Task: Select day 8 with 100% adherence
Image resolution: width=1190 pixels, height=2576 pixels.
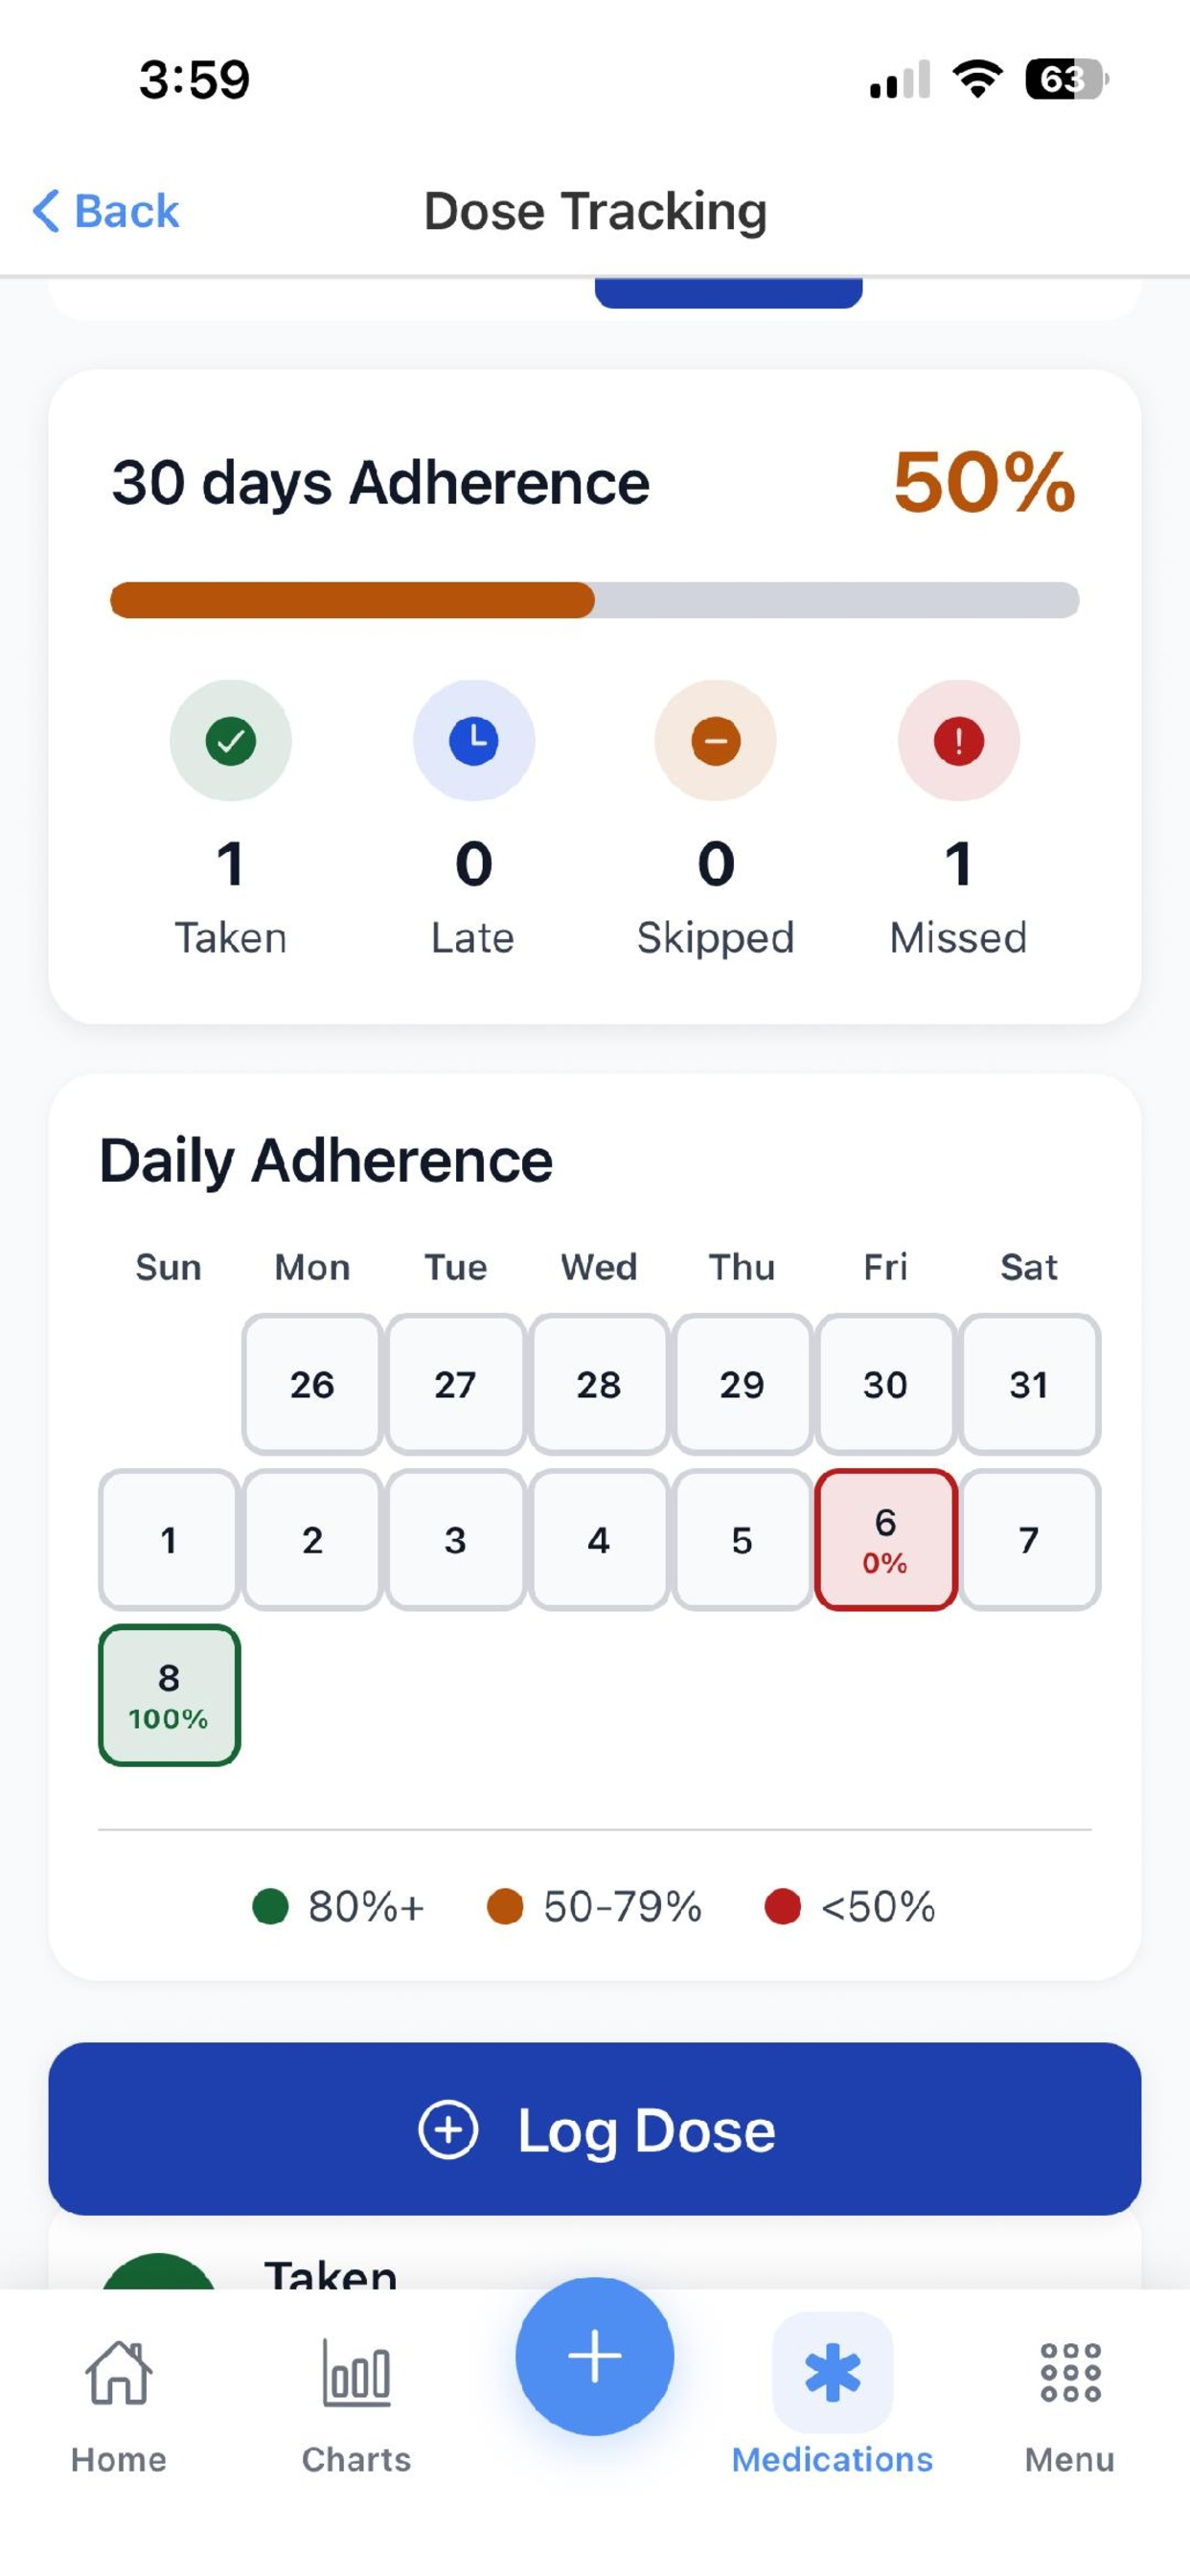Action: click(169, 1695)
